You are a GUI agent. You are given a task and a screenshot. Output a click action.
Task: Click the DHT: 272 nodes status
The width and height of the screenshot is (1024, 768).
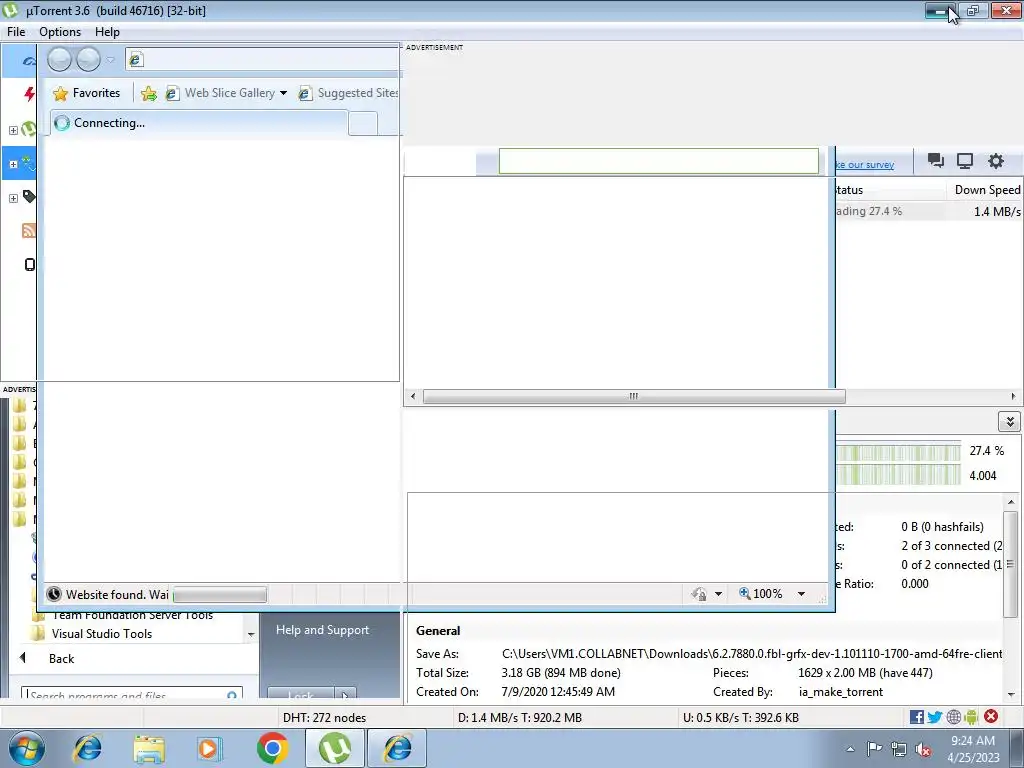click(x=325, y=718)
